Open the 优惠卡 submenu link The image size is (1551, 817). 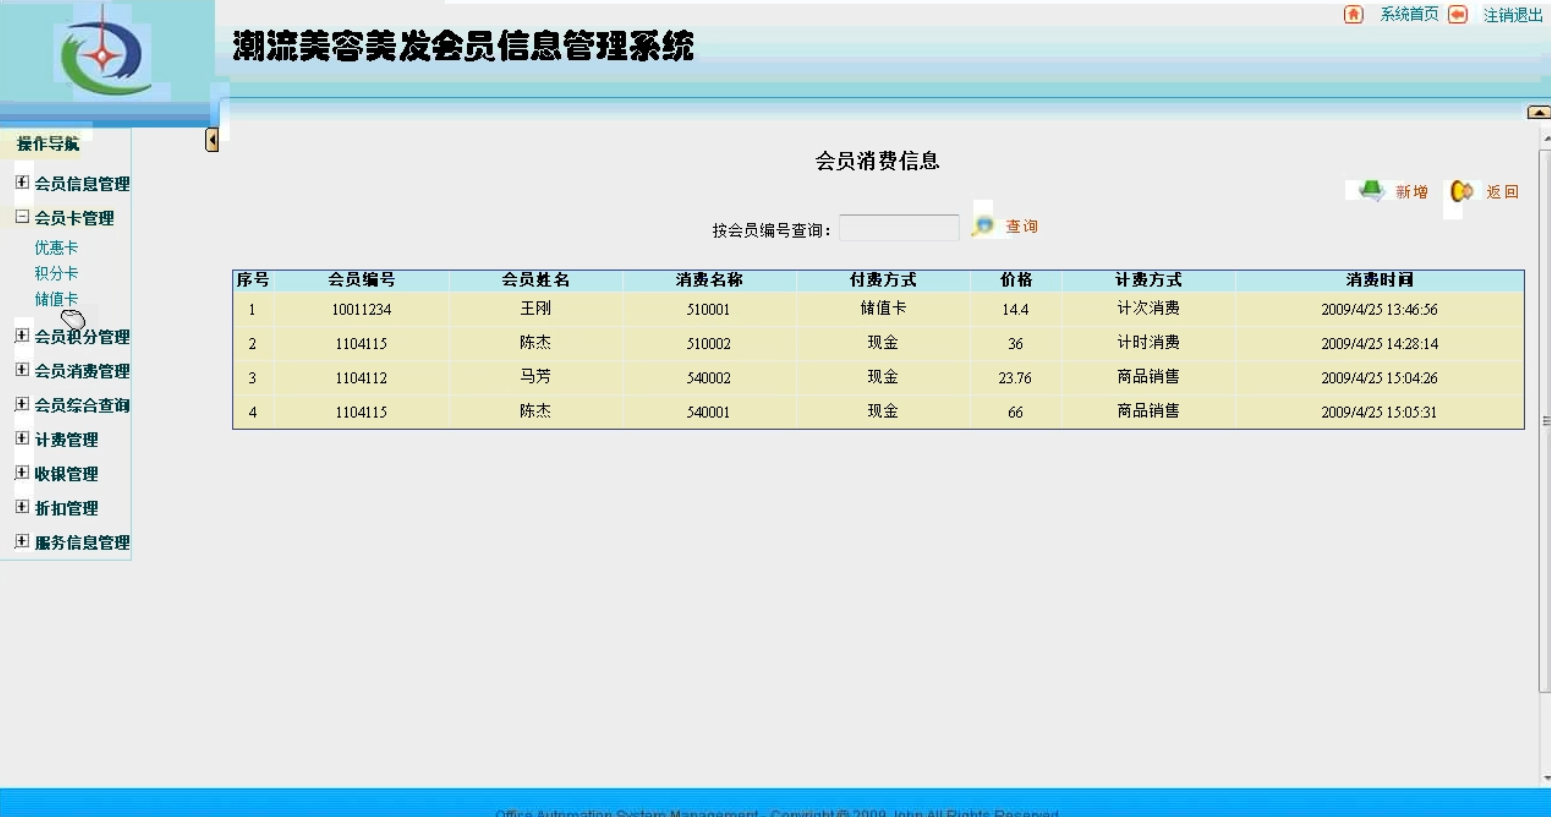[x=56, y=247]
